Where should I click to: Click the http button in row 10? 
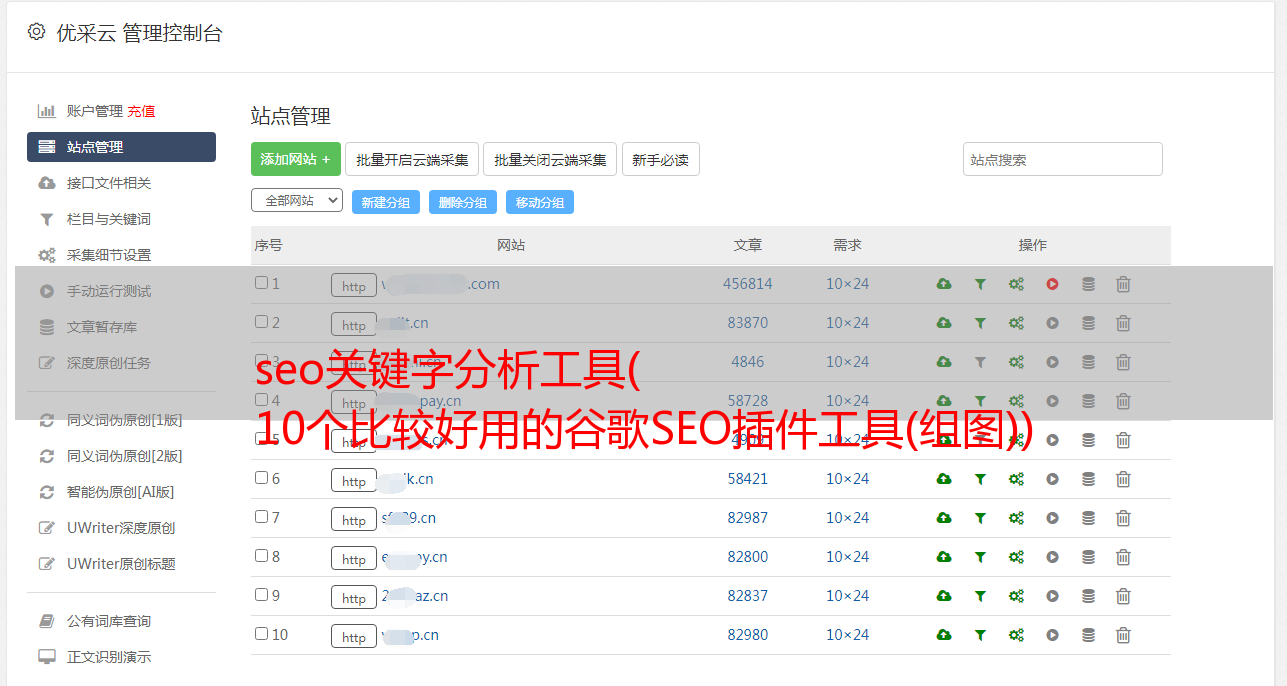click(354, 637)
